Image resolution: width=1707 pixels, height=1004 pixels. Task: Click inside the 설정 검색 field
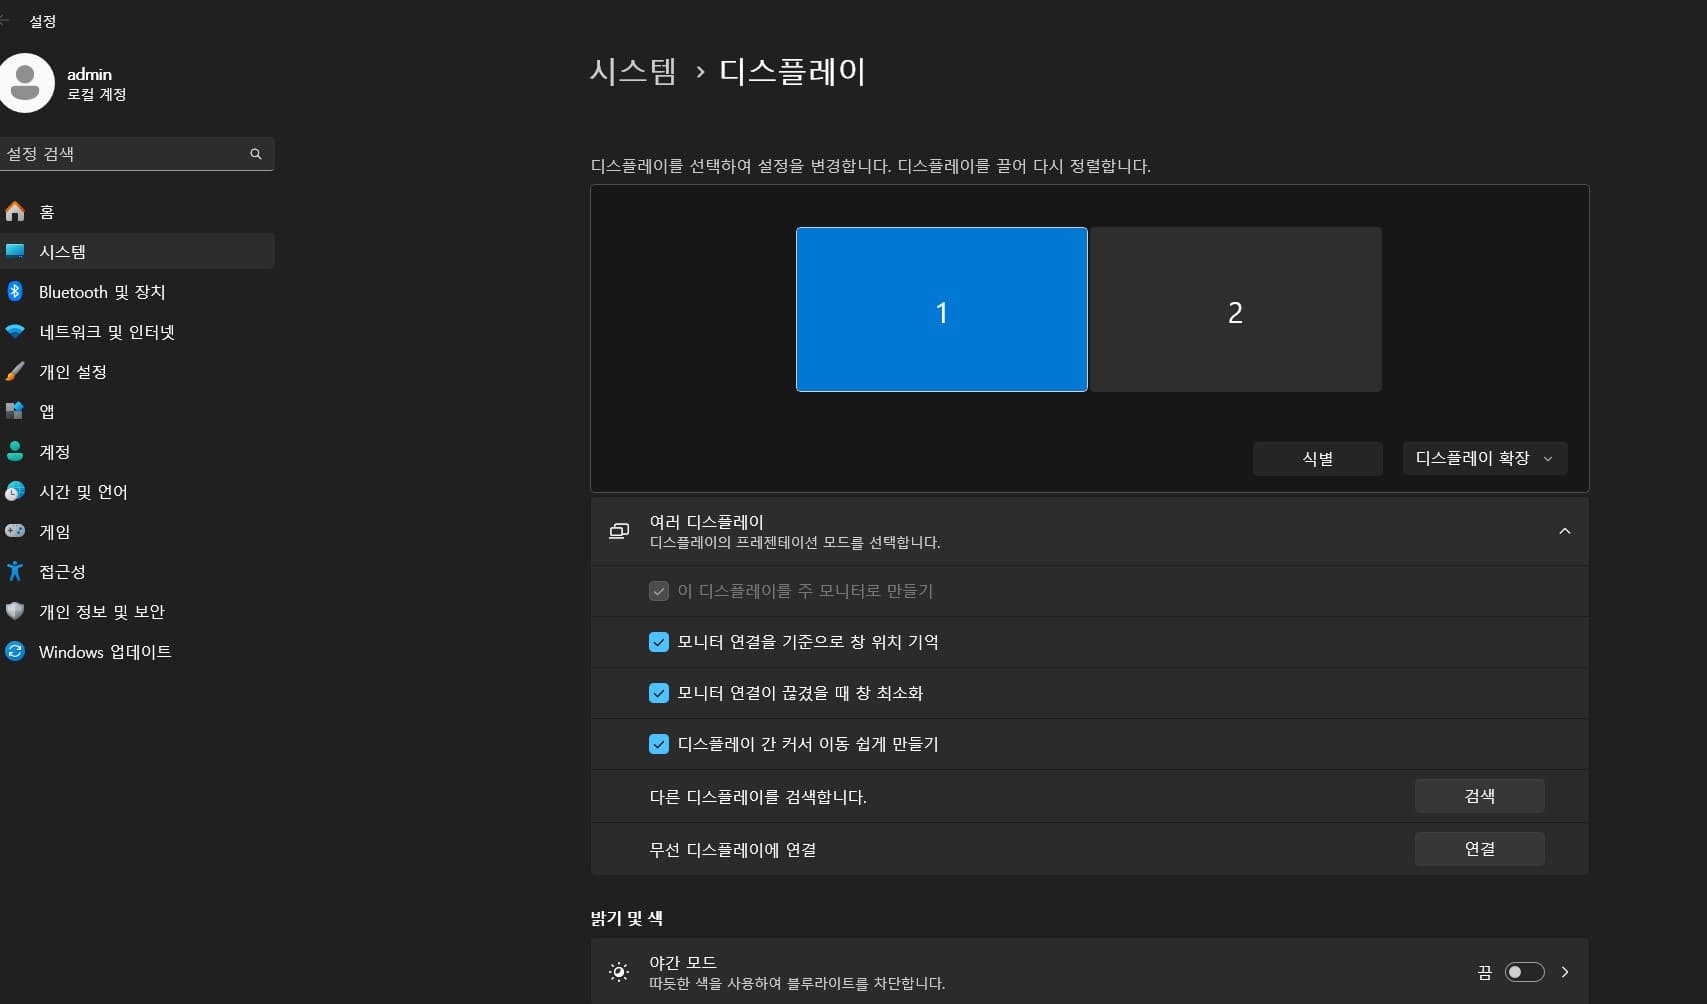click(x=120, y=153)
